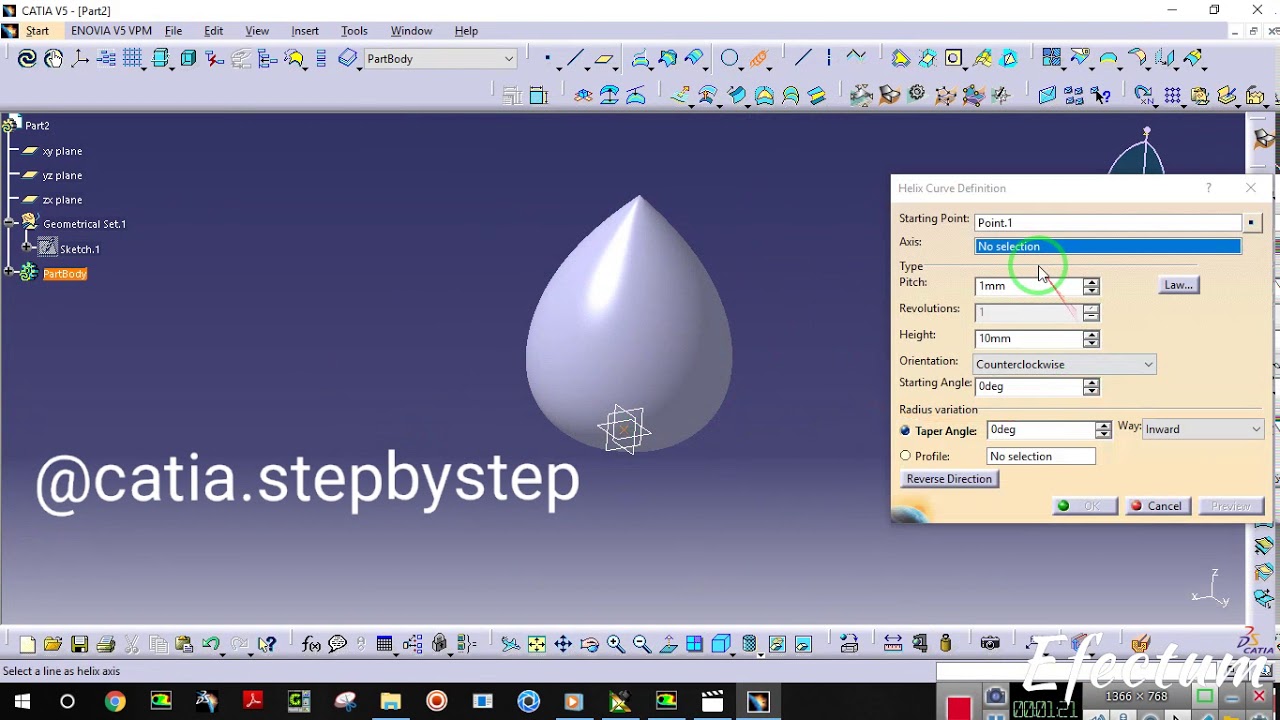Open the PartBody dropdown in toolbar
1280x720 pixels.
click(508, 59)
